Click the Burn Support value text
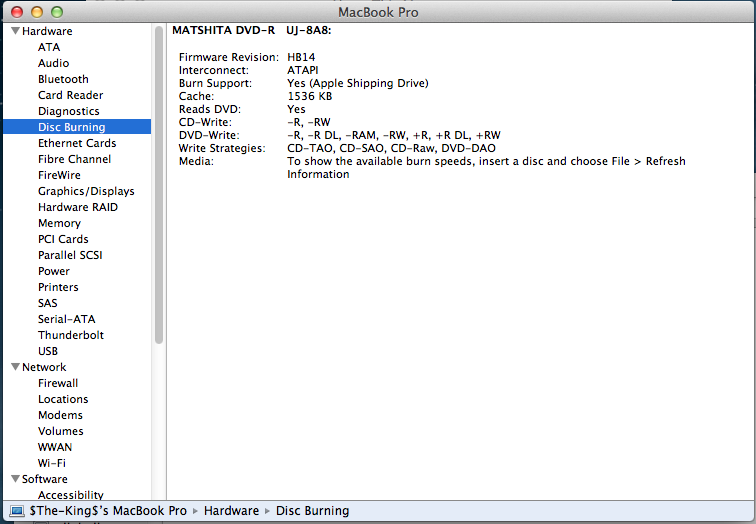Screen dimensions: 756x524 point(358,83)
